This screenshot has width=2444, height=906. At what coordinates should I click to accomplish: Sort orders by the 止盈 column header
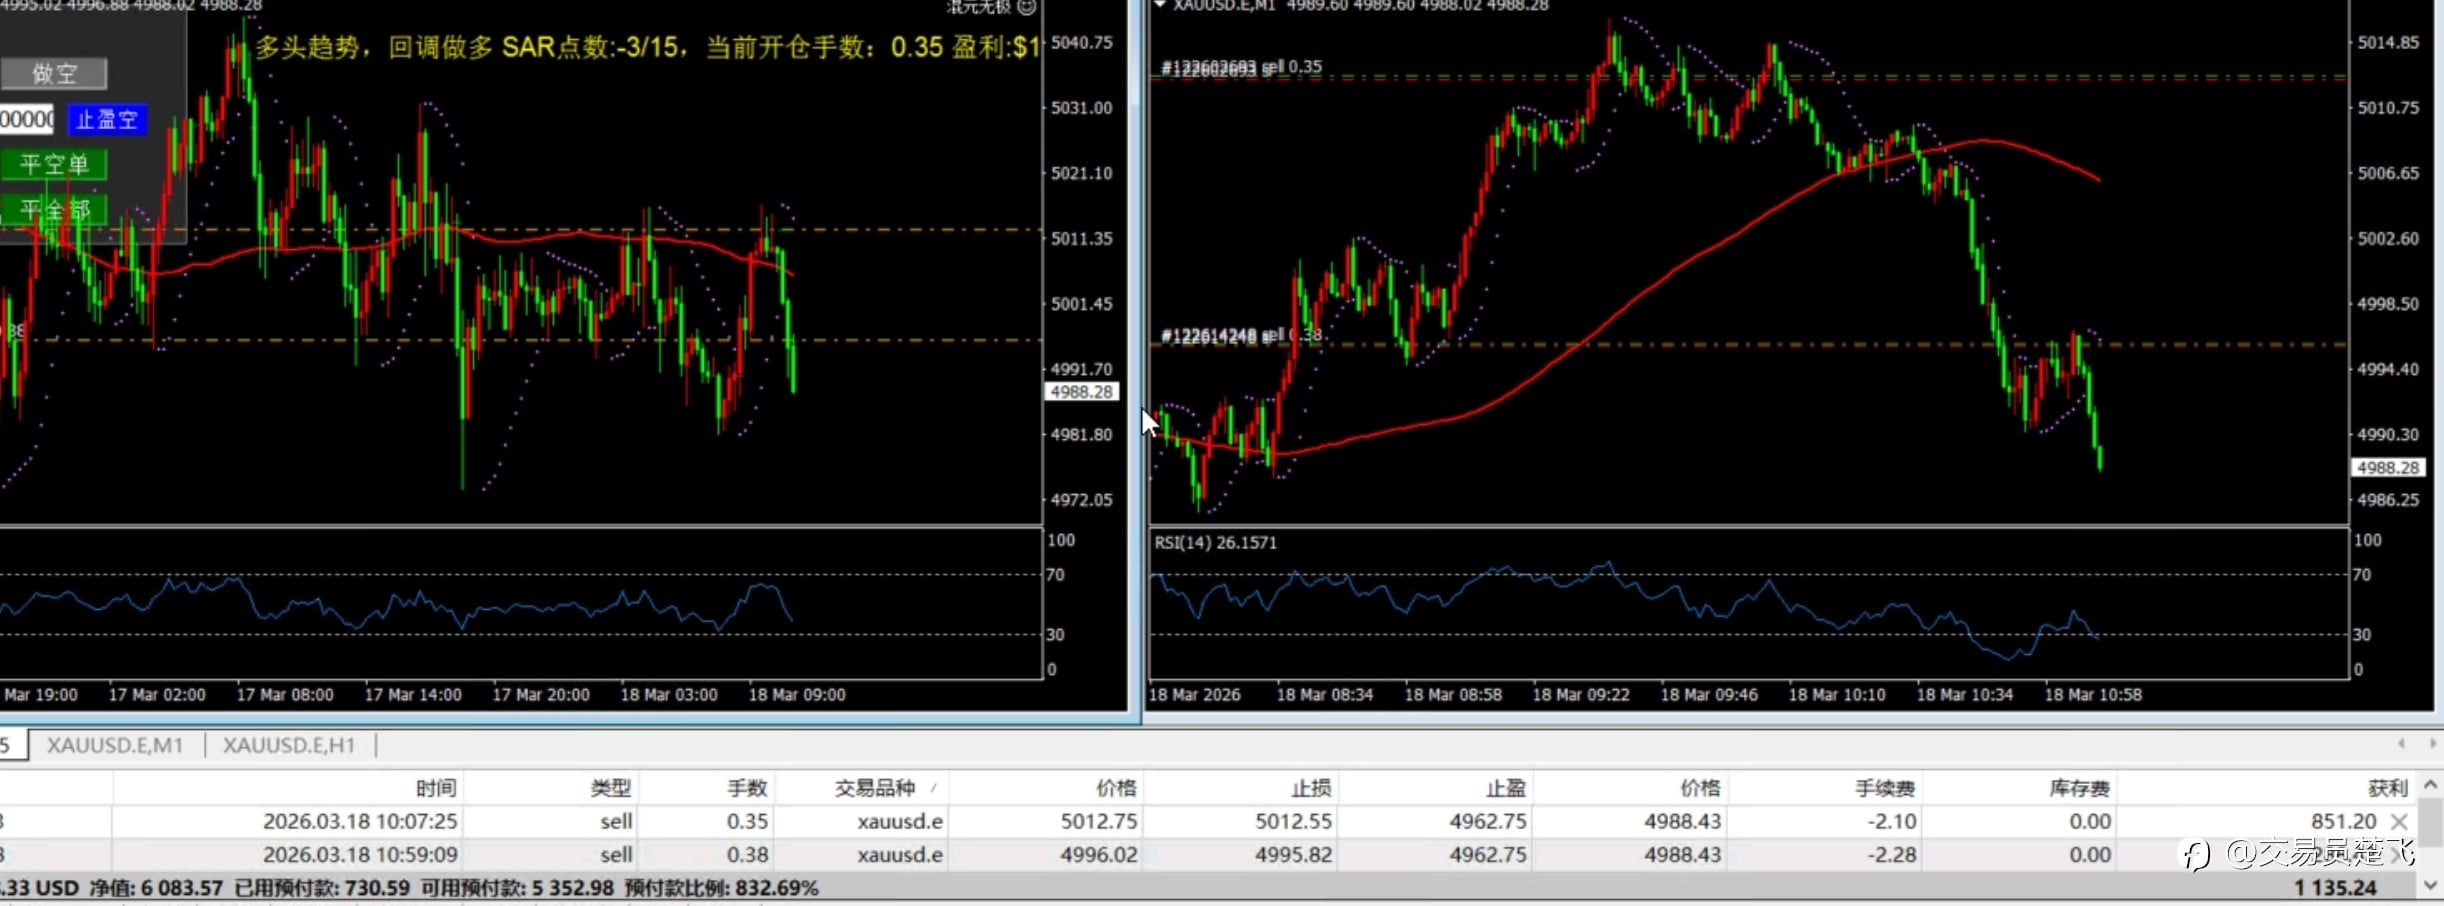coord(1506,788)
